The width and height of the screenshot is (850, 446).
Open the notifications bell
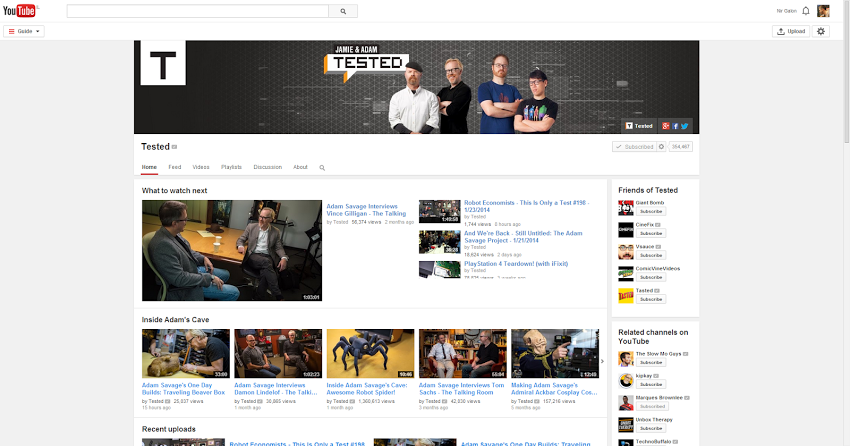[806, 11]
